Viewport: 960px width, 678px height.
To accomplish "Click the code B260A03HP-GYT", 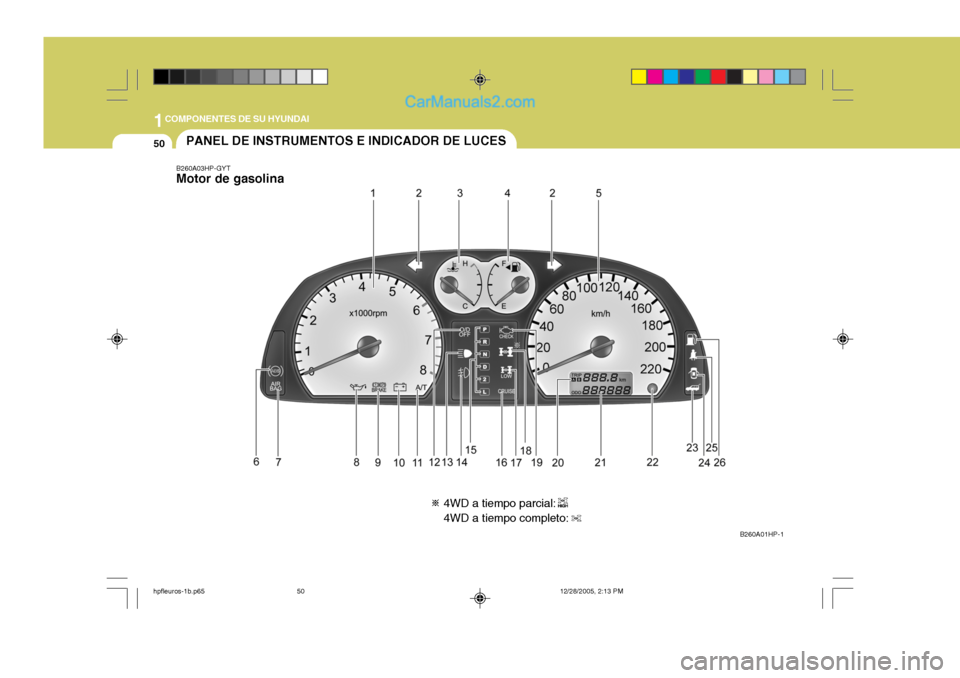I will (203, 168).
